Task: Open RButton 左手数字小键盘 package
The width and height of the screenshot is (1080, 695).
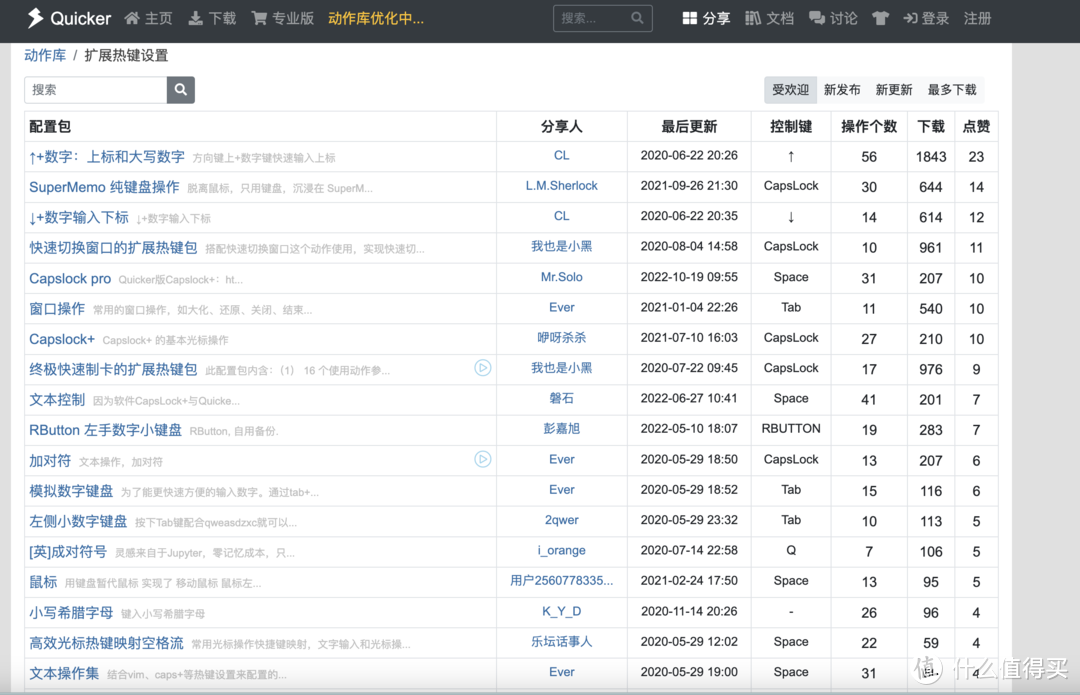Action: [105, 430]
